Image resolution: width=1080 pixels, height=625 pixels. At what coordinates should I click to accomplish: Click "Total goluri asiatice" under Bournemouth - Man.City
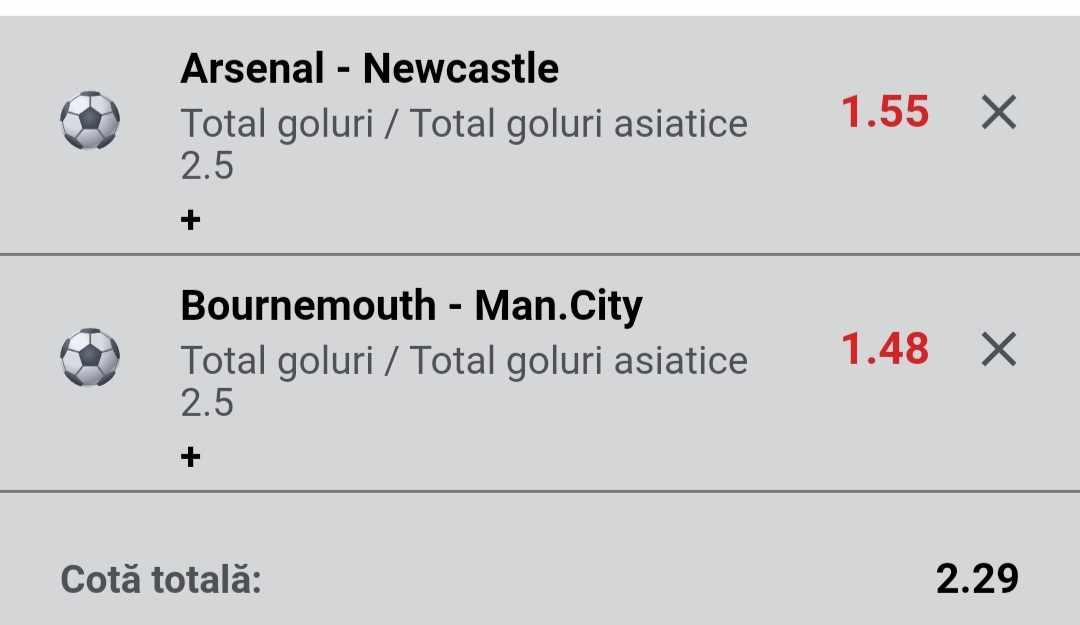pyautogui.click(x=579, y=361)
